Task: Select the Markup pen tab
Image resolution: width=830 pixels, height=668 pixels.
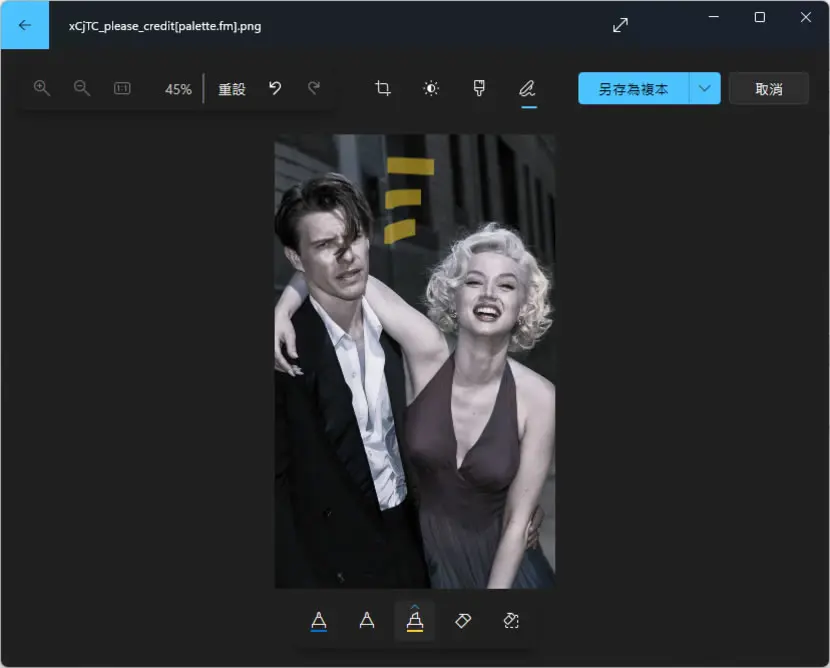Action: pos(527,88)
